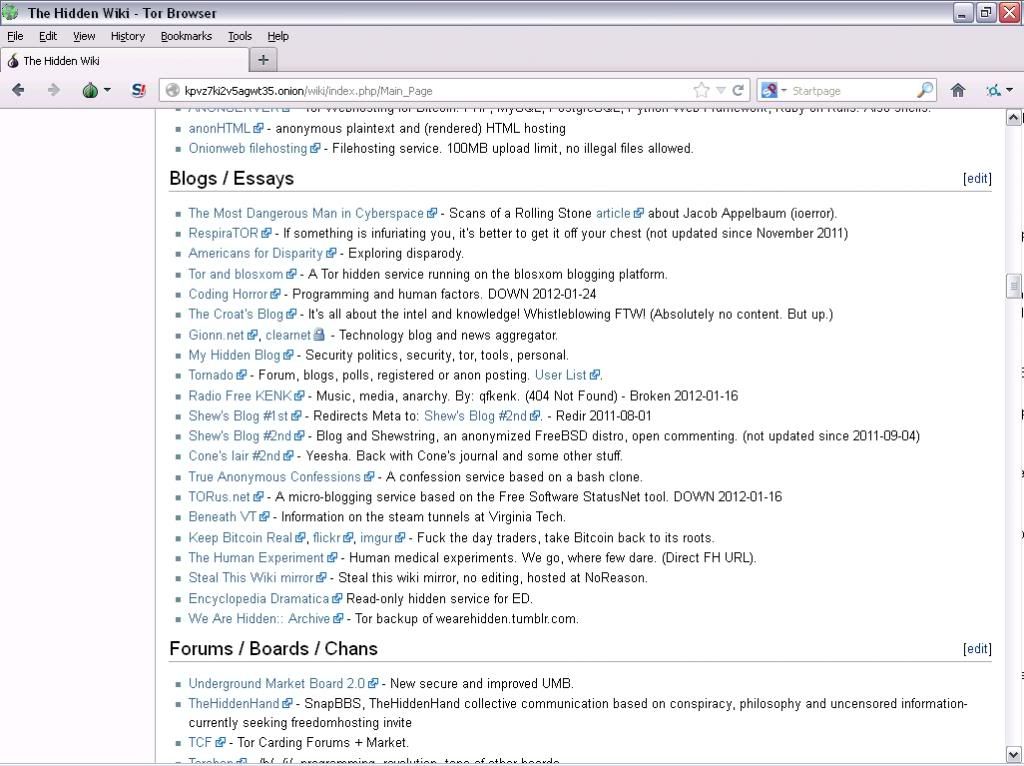Open the RespiraTOR link

223,233
